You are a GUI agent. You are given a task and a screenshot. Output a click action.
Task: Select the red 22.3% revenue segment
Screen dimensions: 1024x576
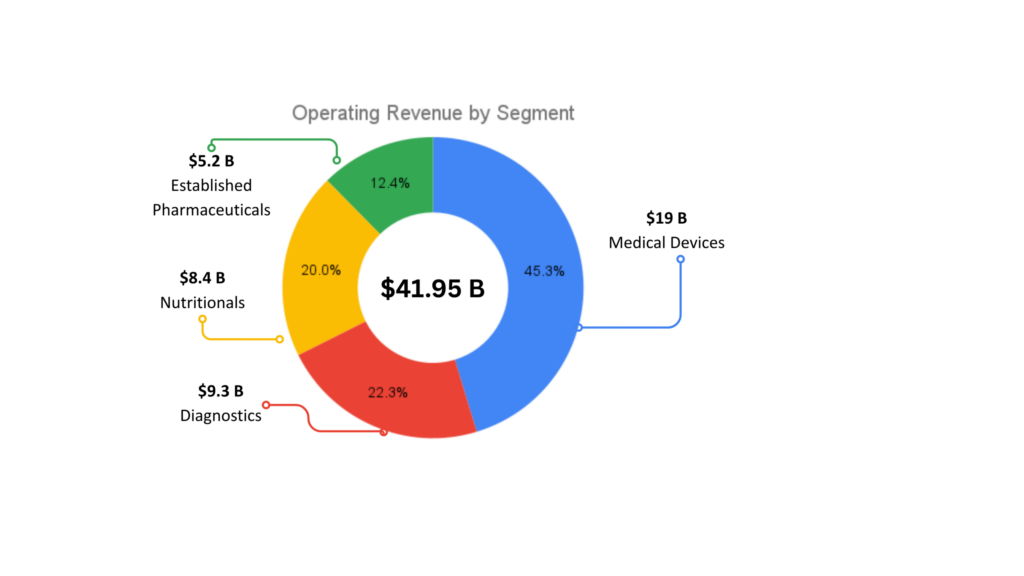tap(390, 392)
